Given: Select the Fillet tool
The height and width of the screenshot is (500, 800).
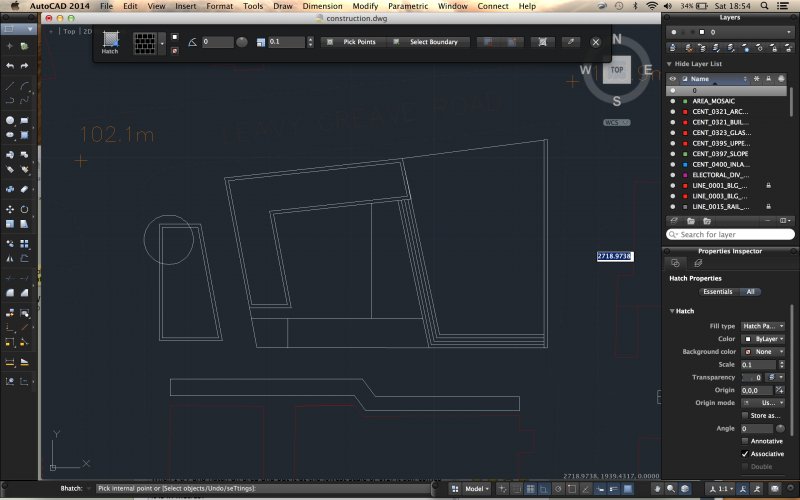Looking at the screenshot, I should [x=10, y=293].
